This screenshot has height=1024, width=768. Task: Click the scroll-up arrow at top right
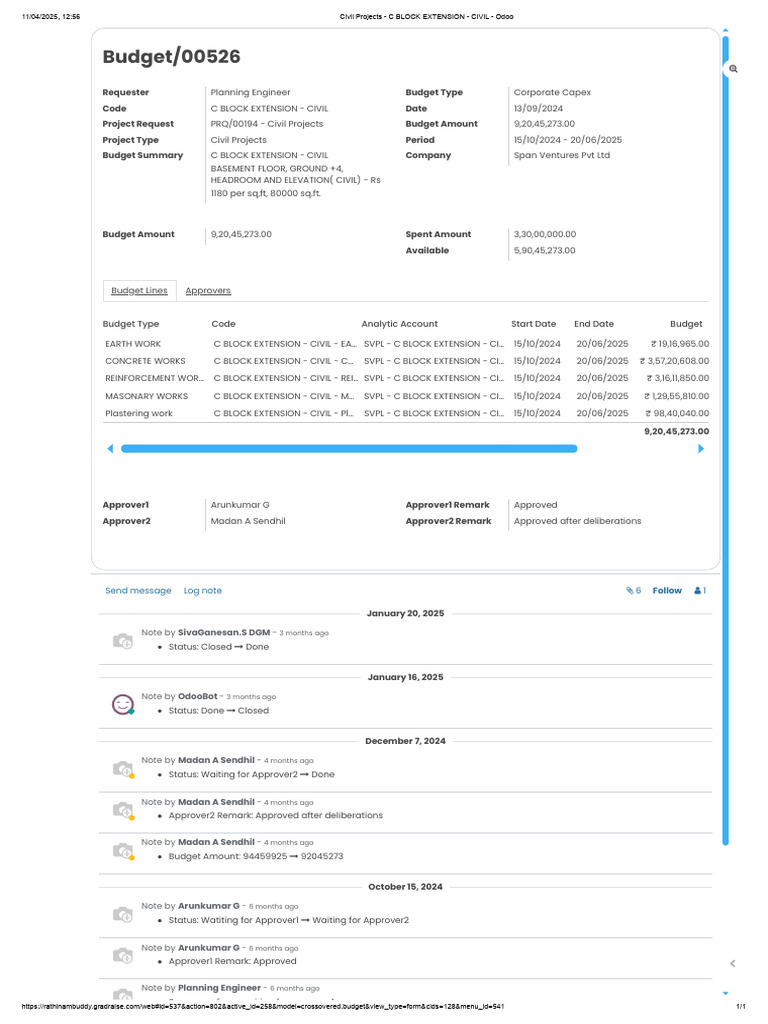click(726, 31)
